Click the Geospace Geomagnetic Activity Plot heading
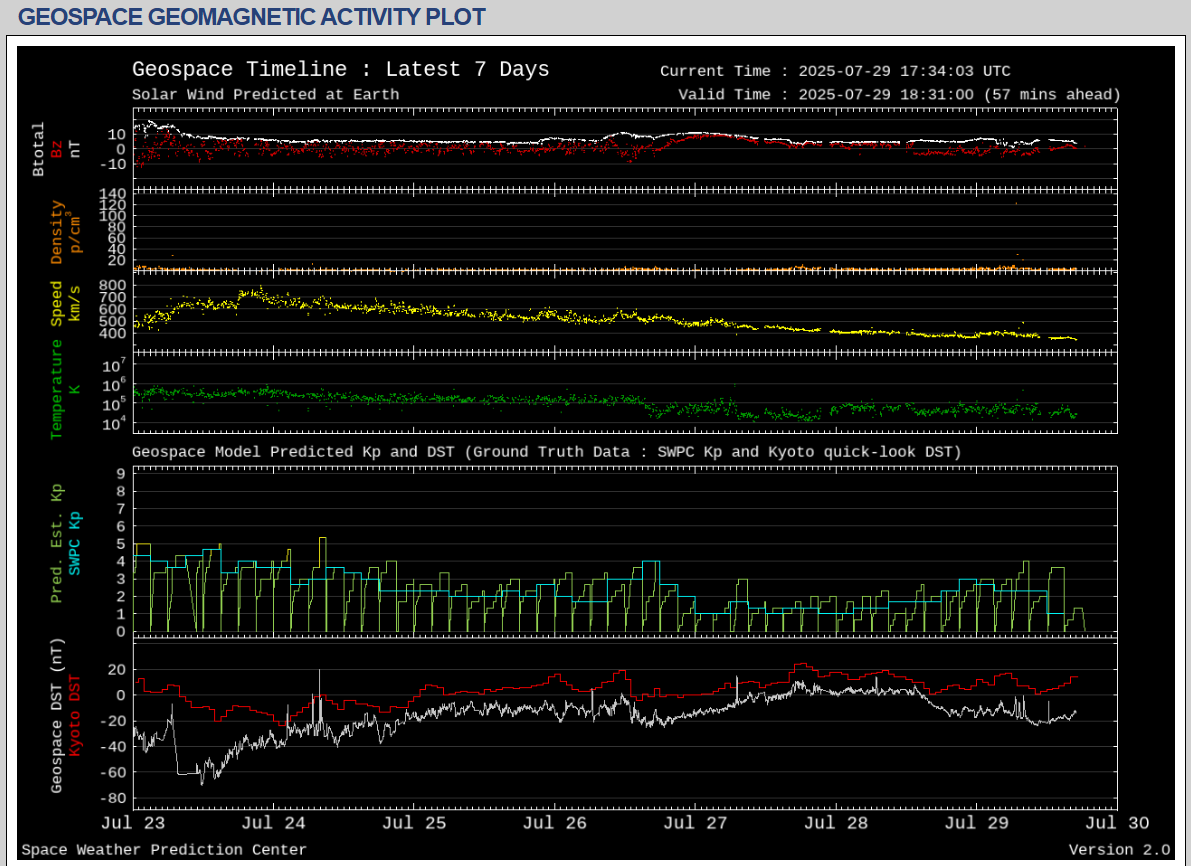 tap(252, 17)
